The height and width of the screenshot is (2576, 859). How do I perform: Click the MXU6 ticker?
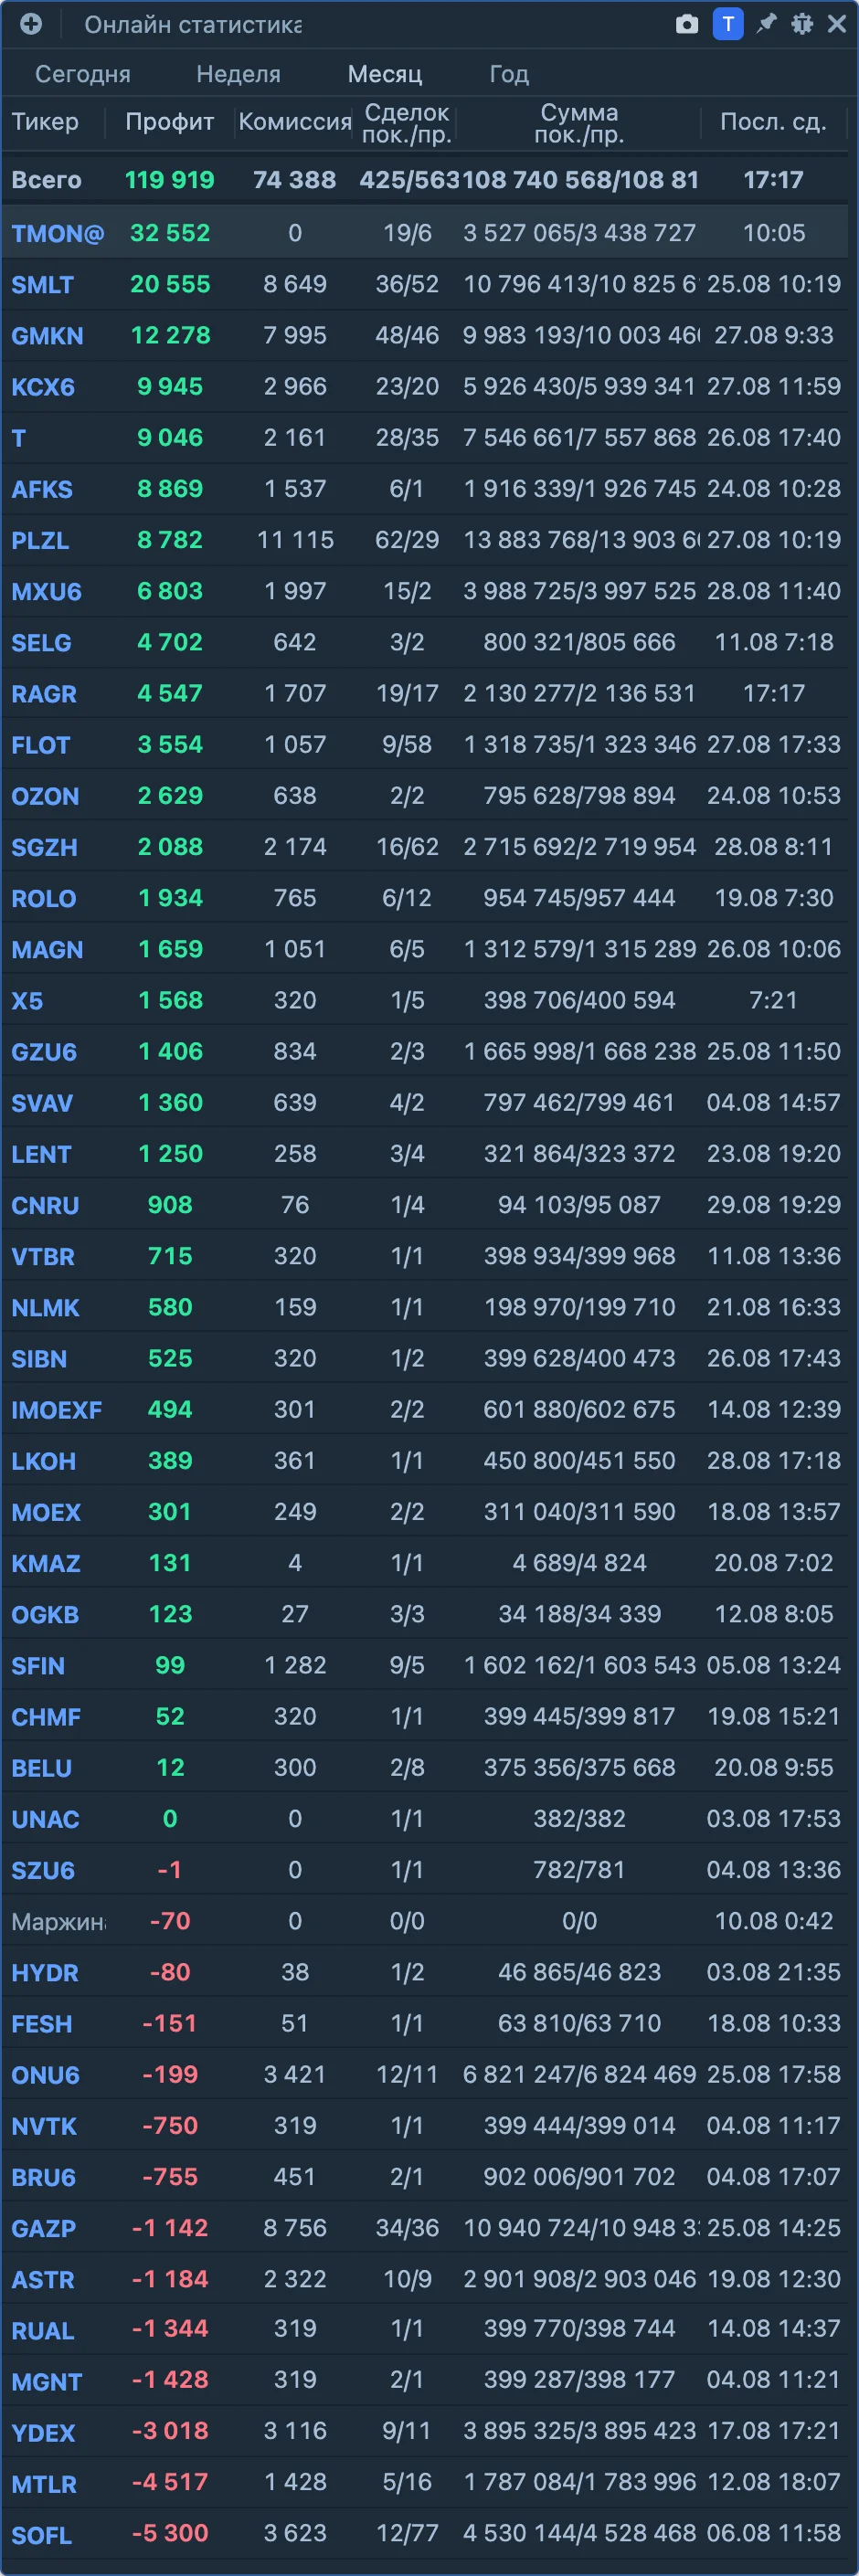point(46,592)
